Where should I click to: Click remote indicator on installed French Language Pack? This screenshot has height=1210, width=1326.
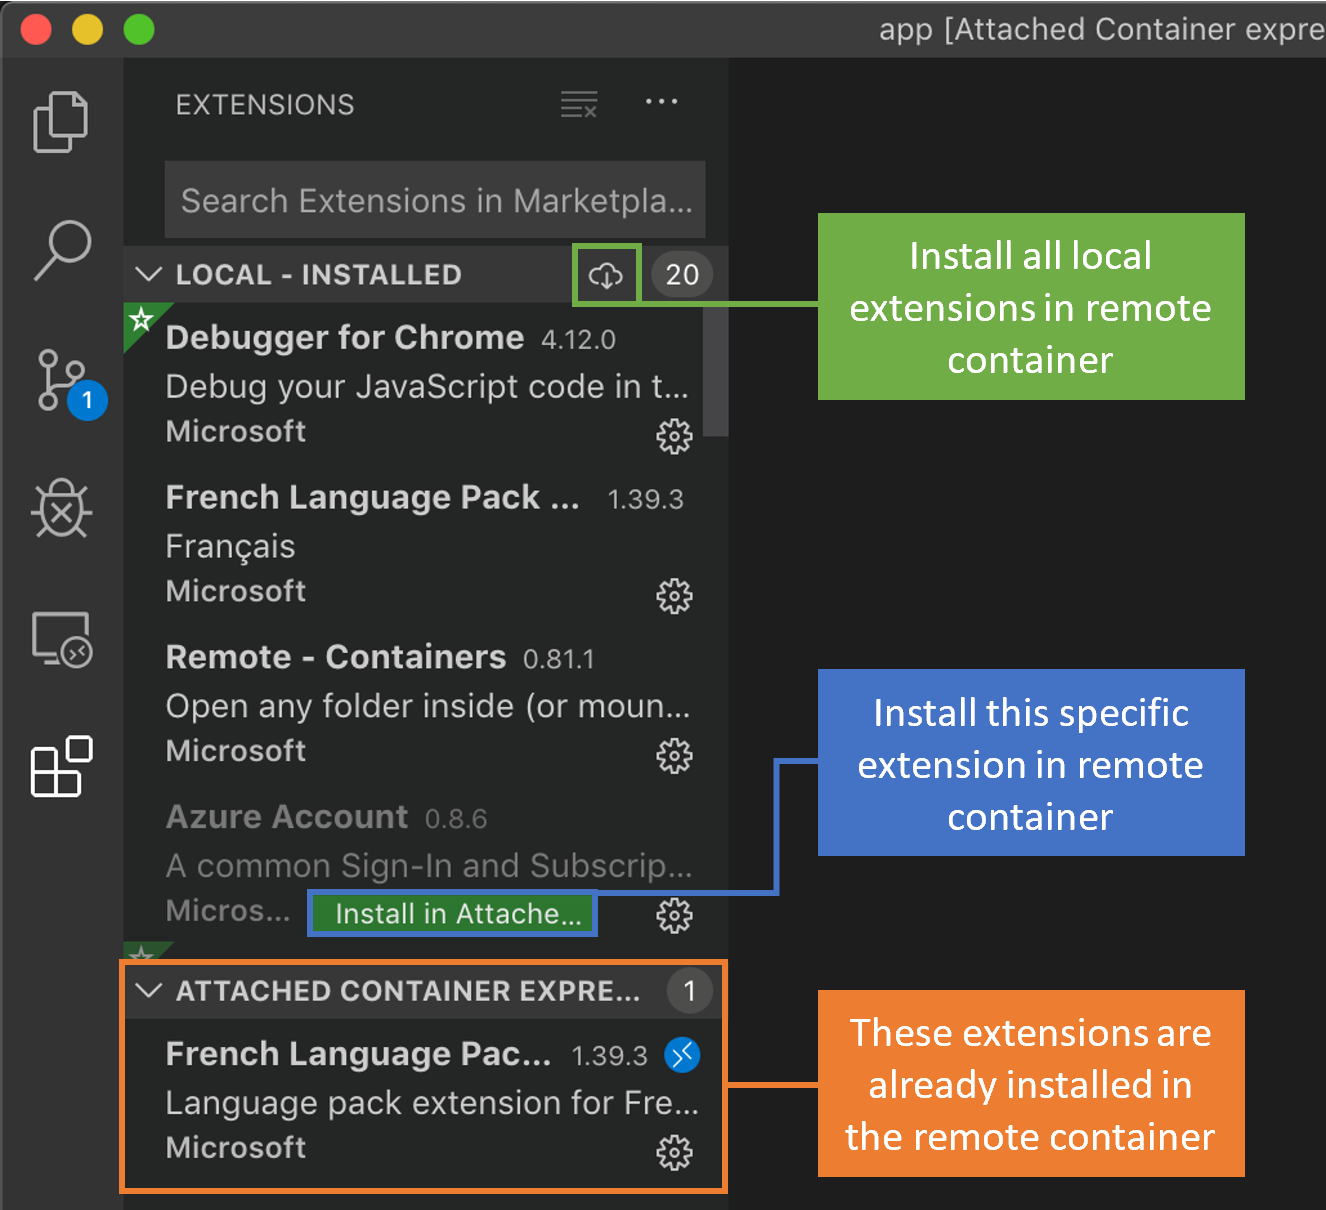point(682,1054)
